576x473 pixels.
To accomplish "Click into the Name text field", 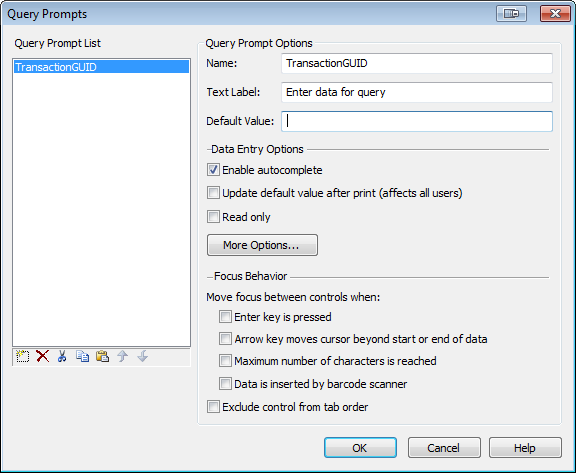I will coord(417,63).
